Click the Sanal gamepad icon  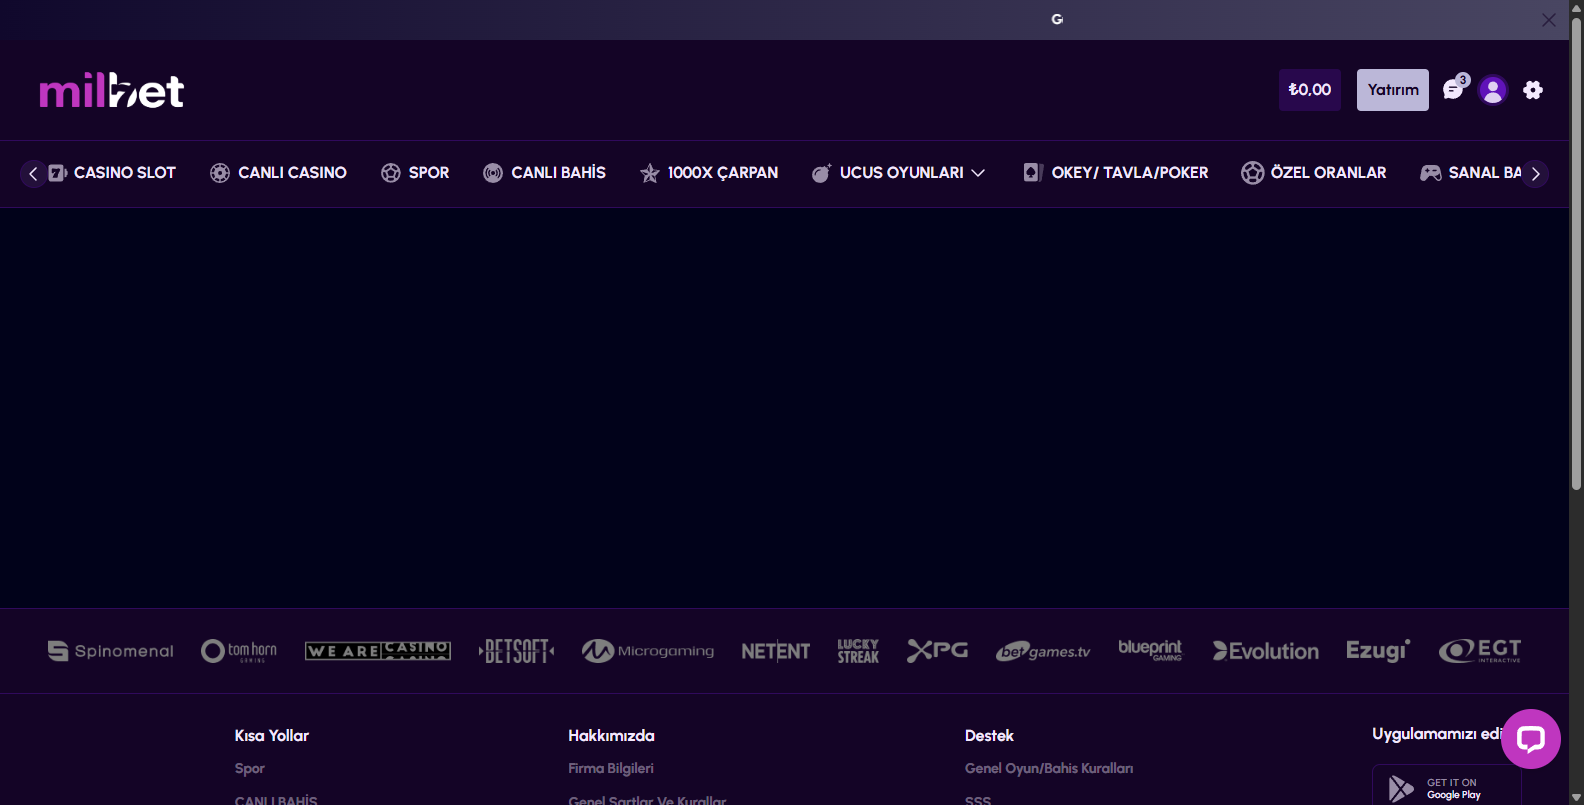pos(1431,173)
